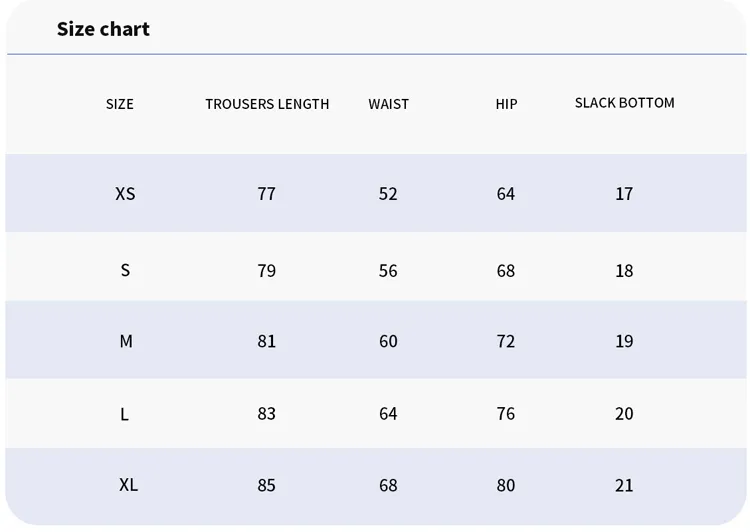
Task: Click slack bottom value 20
Action: click(x=624, y=414)
